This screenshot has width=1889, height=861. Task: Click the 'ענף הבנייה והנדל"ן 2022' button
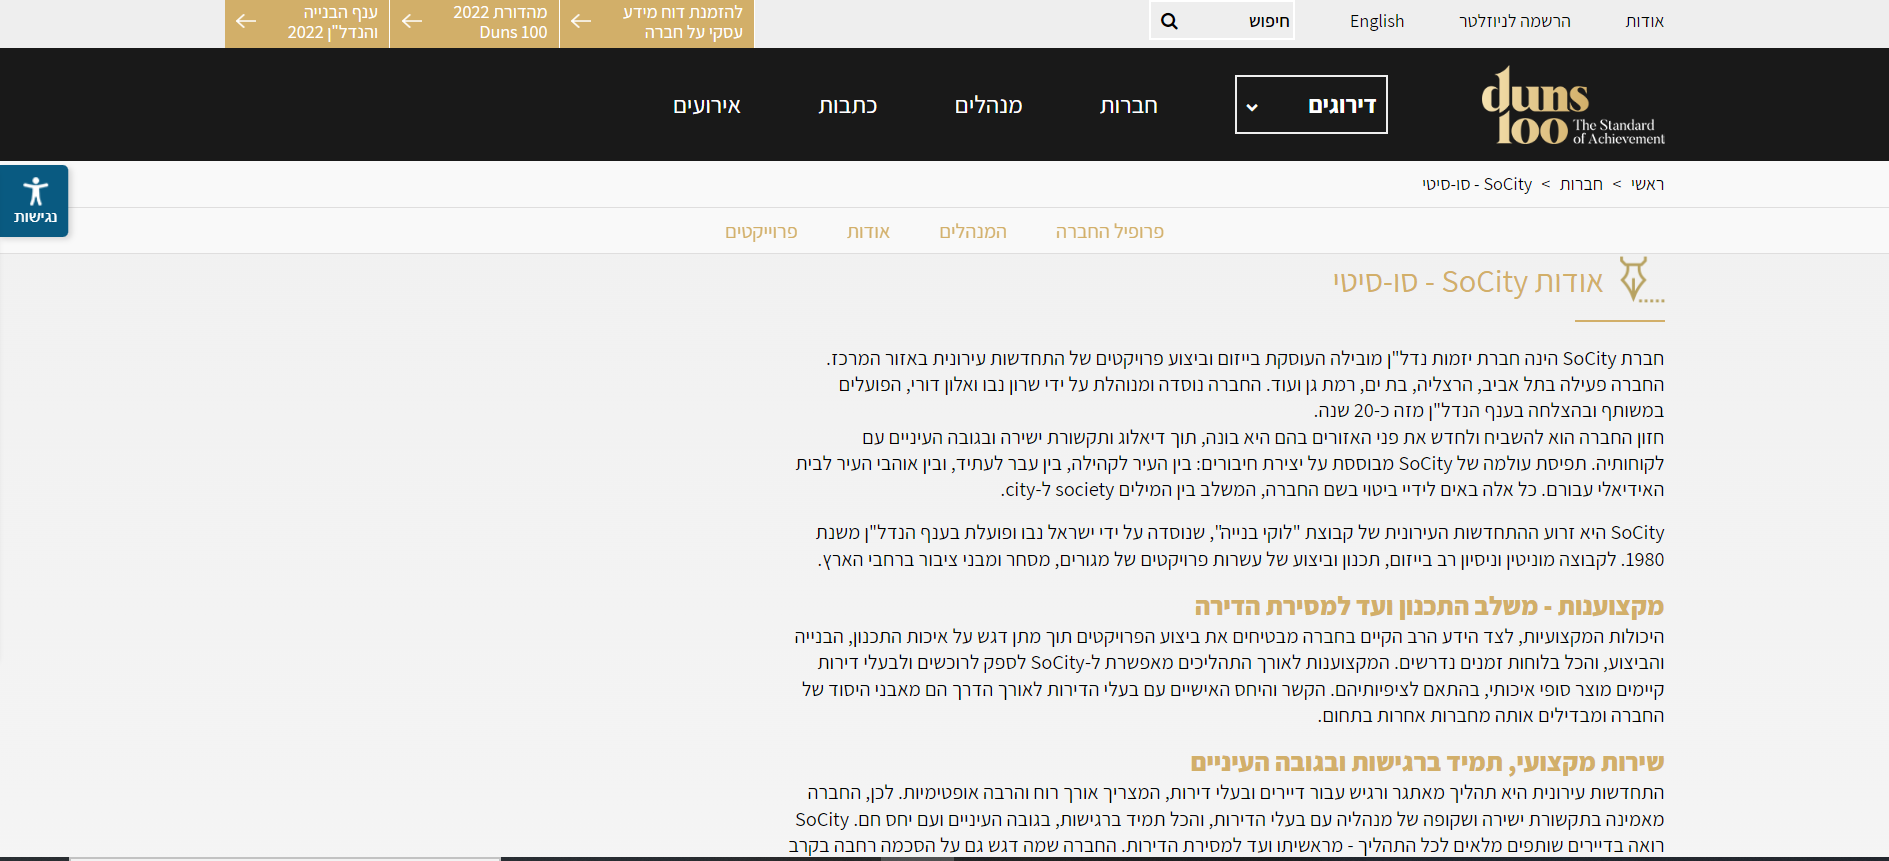pyautogui.click(x=307, y=22)
